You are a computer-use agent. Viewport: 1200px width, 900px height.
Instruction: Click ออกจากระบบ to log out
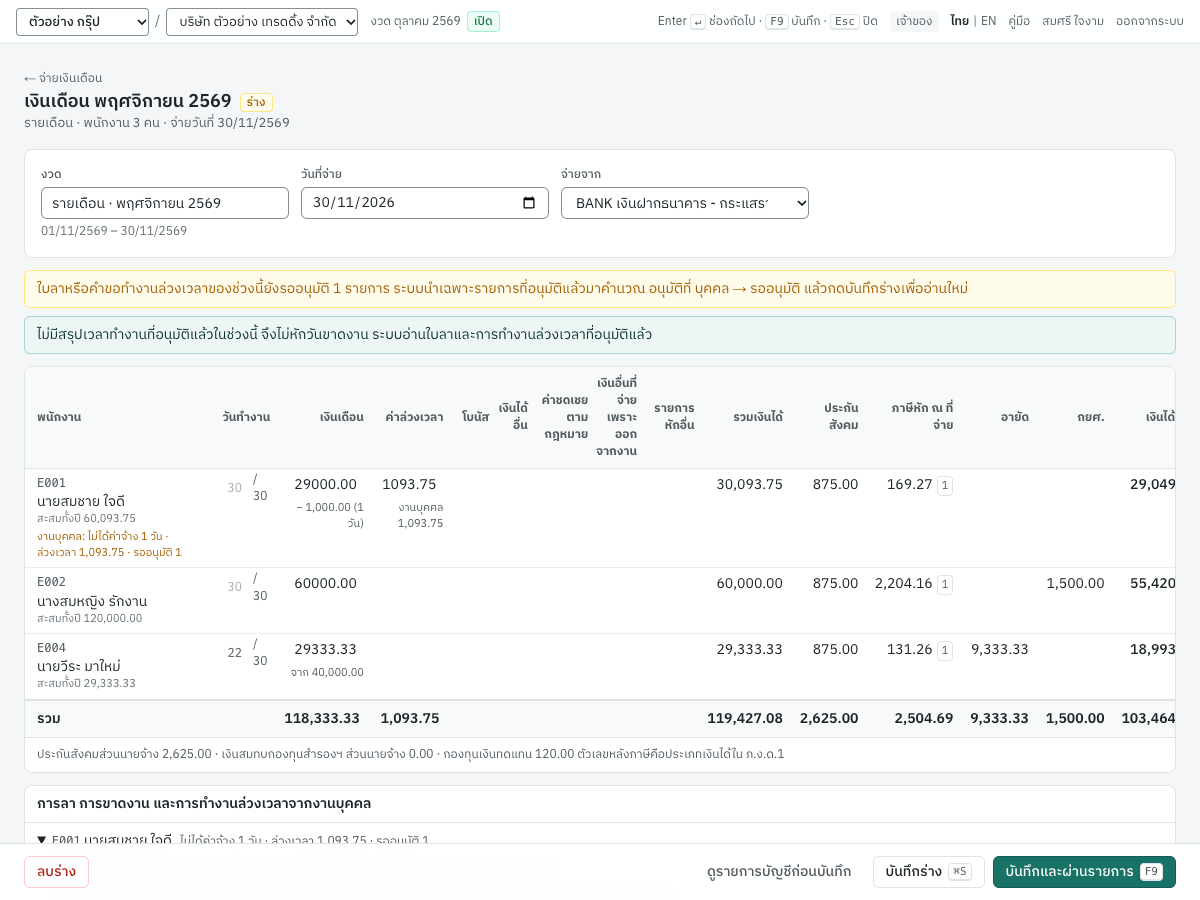pyautogui.click(x=1150, y=21)
